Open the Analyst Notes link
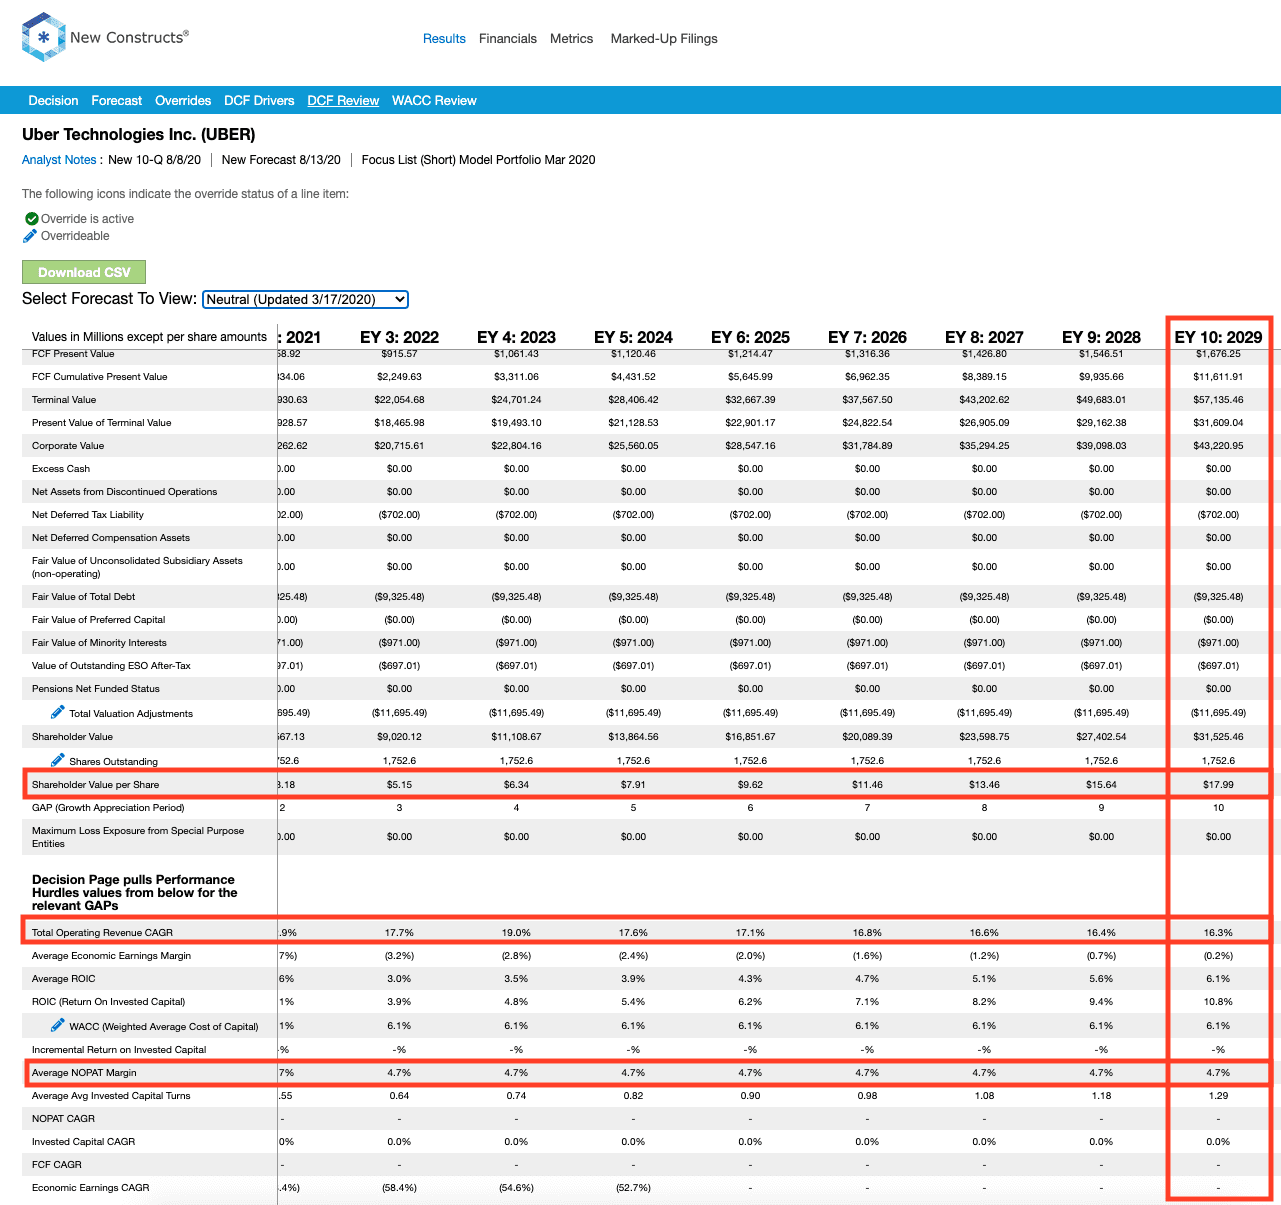The image size is (1281, 1205). point(59,160)
